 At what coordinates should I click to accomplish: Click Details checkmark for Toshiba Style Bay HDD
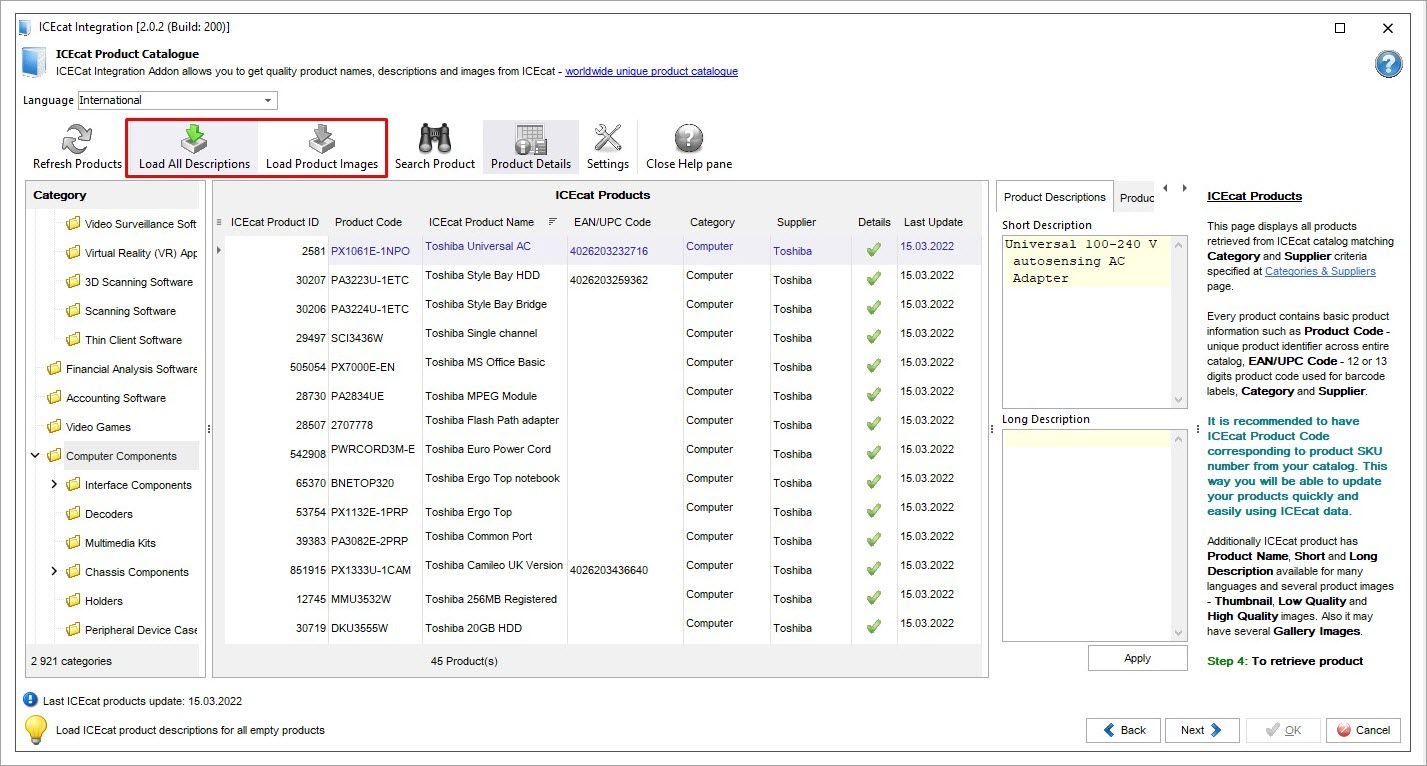point(873,280)
